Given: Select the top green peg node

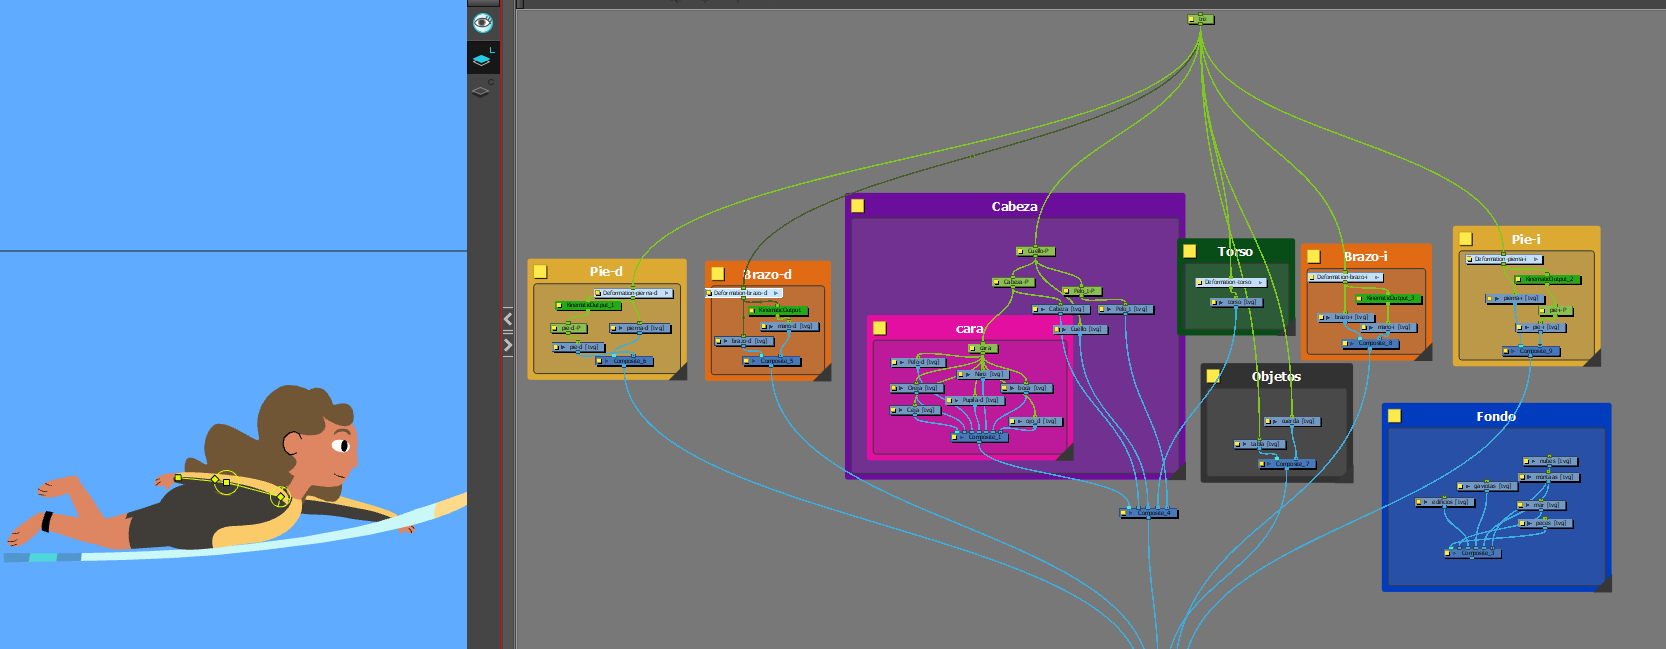Looking at the screenshot, I should point(1201,19).
